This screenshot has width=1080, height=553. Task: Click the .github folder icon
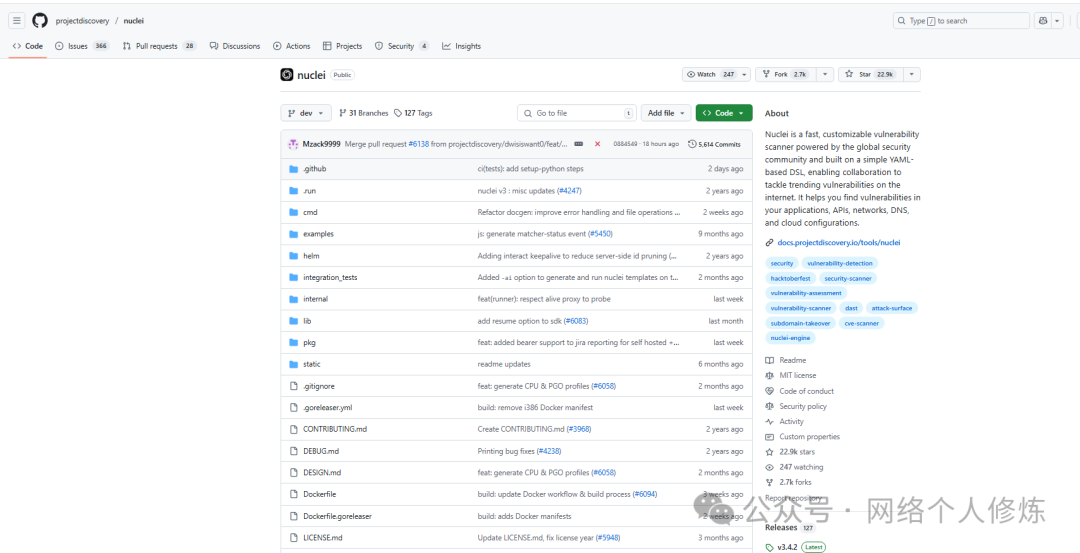pyautogui.click(x=293, y=169)
